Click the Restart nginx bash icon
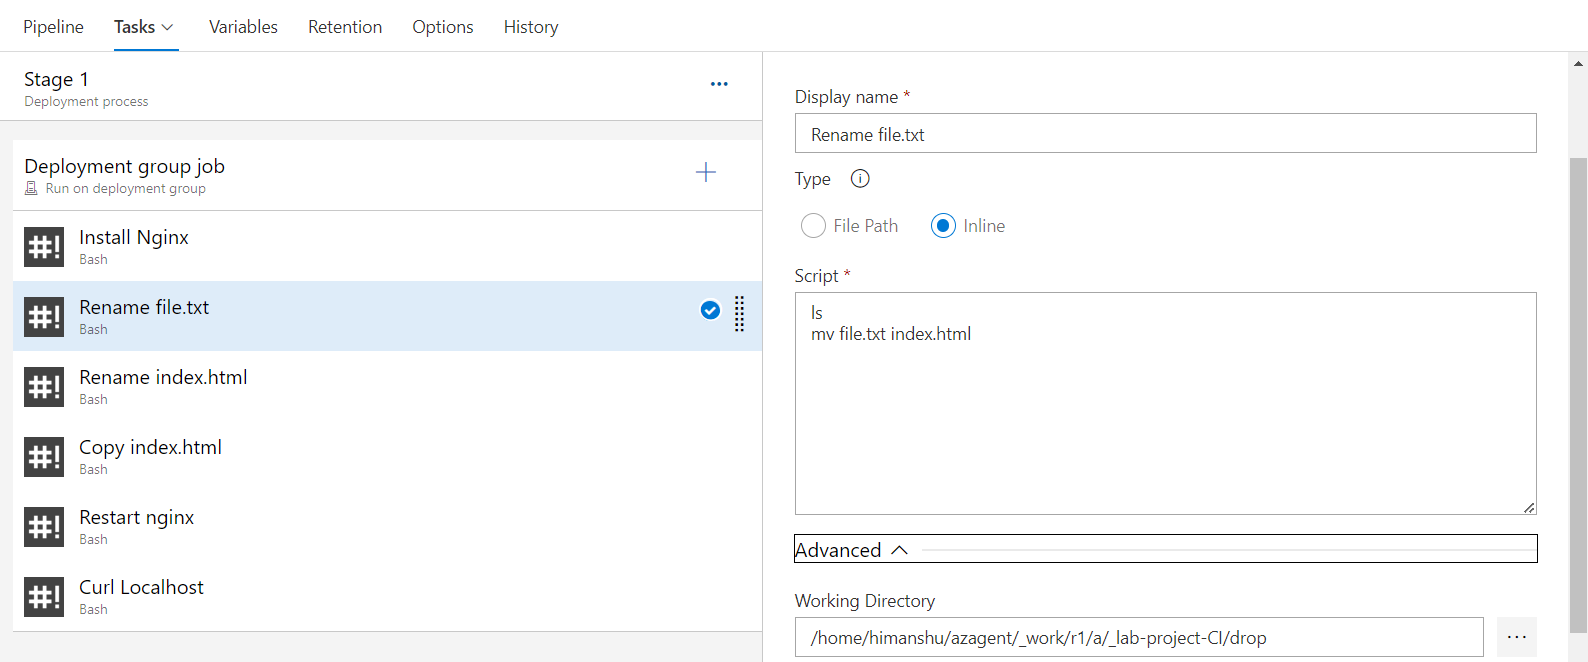Screen dimensions: 1588x662 click(44, 527)
